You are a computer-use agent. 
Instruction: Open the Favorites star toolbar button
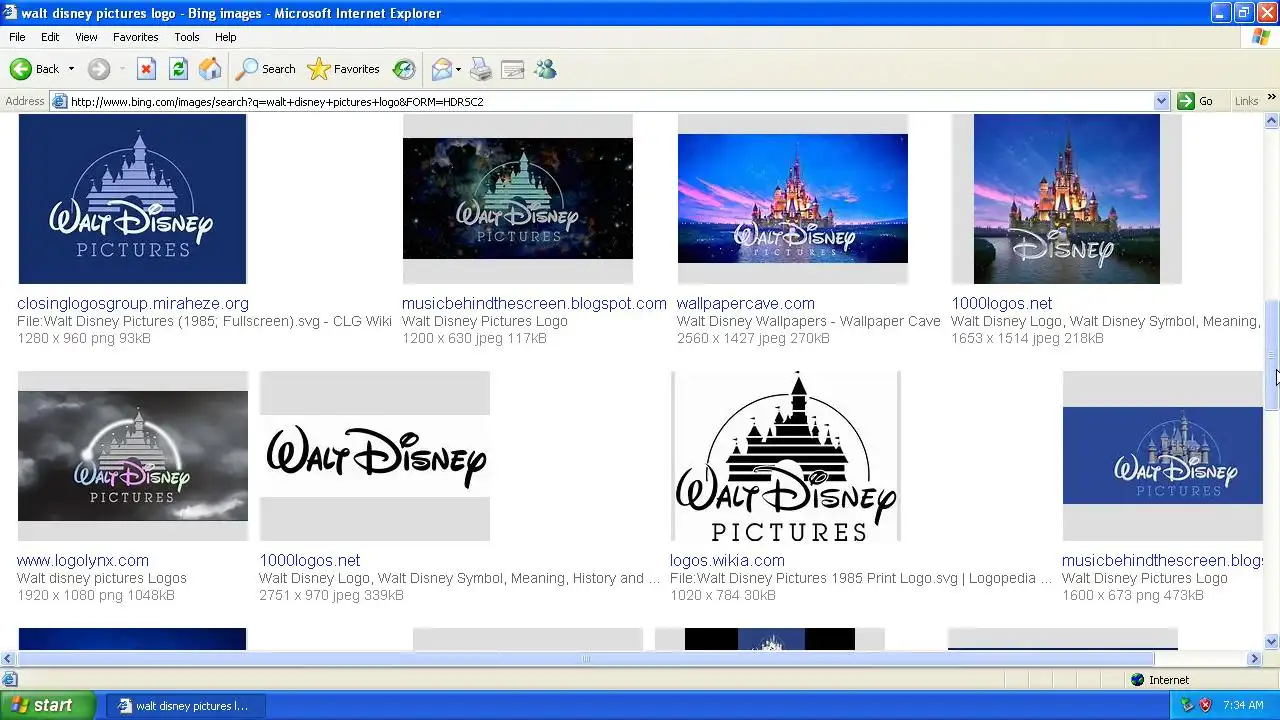(x=344, y=69)
